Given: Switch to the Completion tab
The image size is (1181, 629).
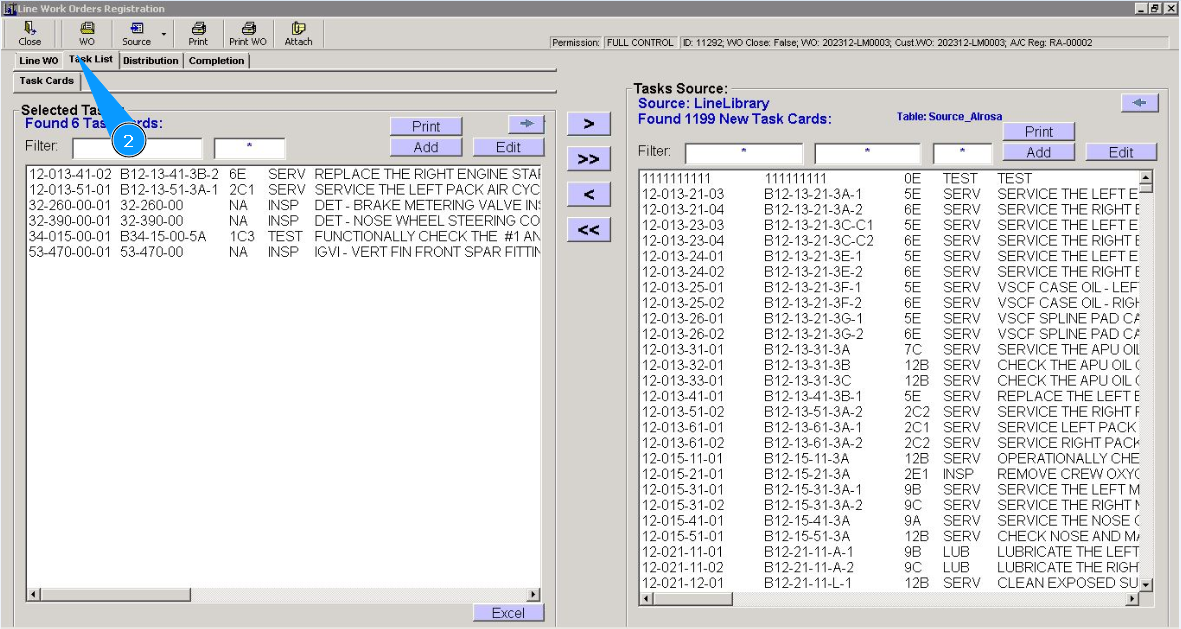Looking at the screenshot, I should coord(216,60).
